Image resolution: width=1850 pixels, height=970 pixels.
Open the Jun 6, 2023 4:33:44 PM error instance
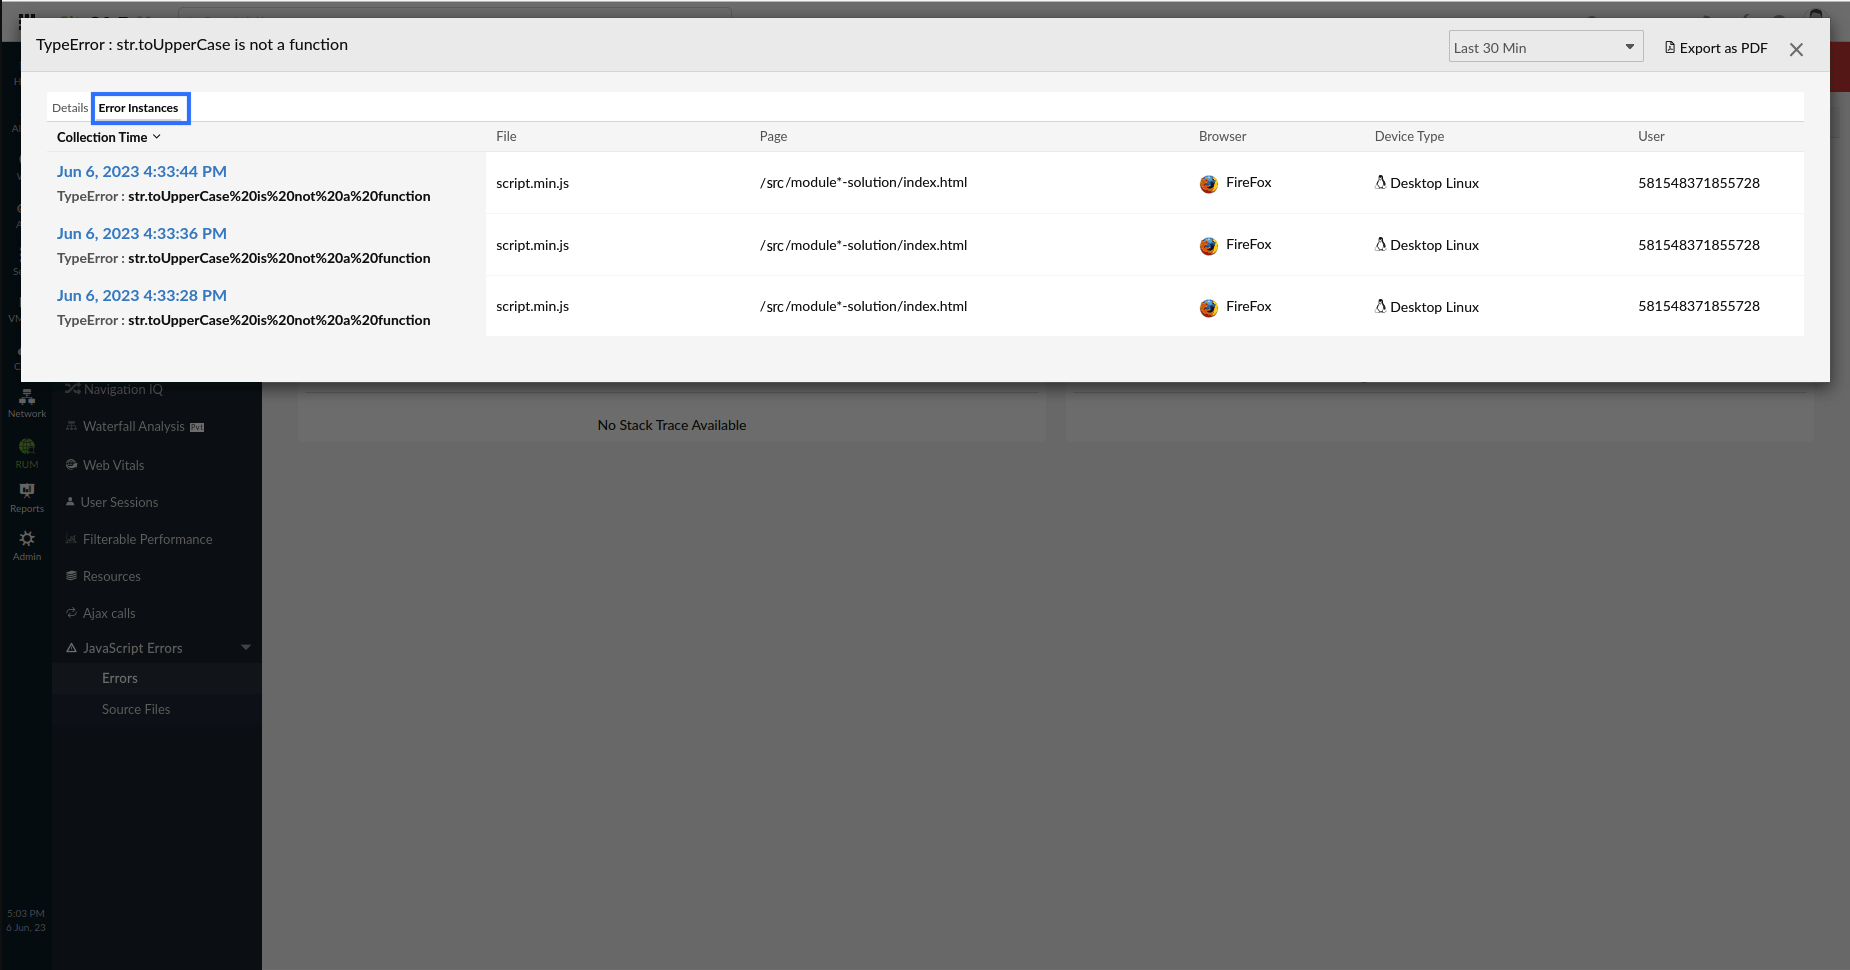(141, 171)
